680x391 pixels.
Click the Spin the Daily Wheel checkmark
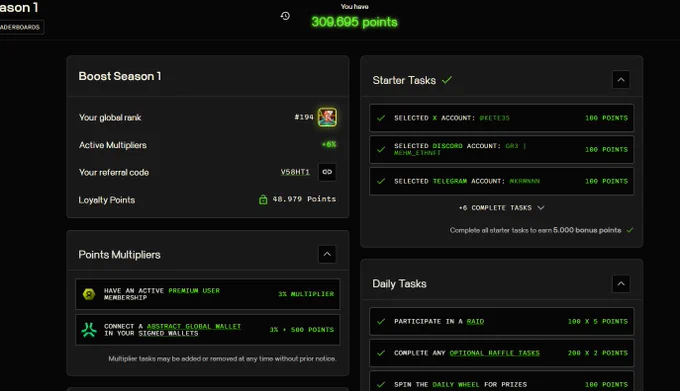click(x=381, y=384)
